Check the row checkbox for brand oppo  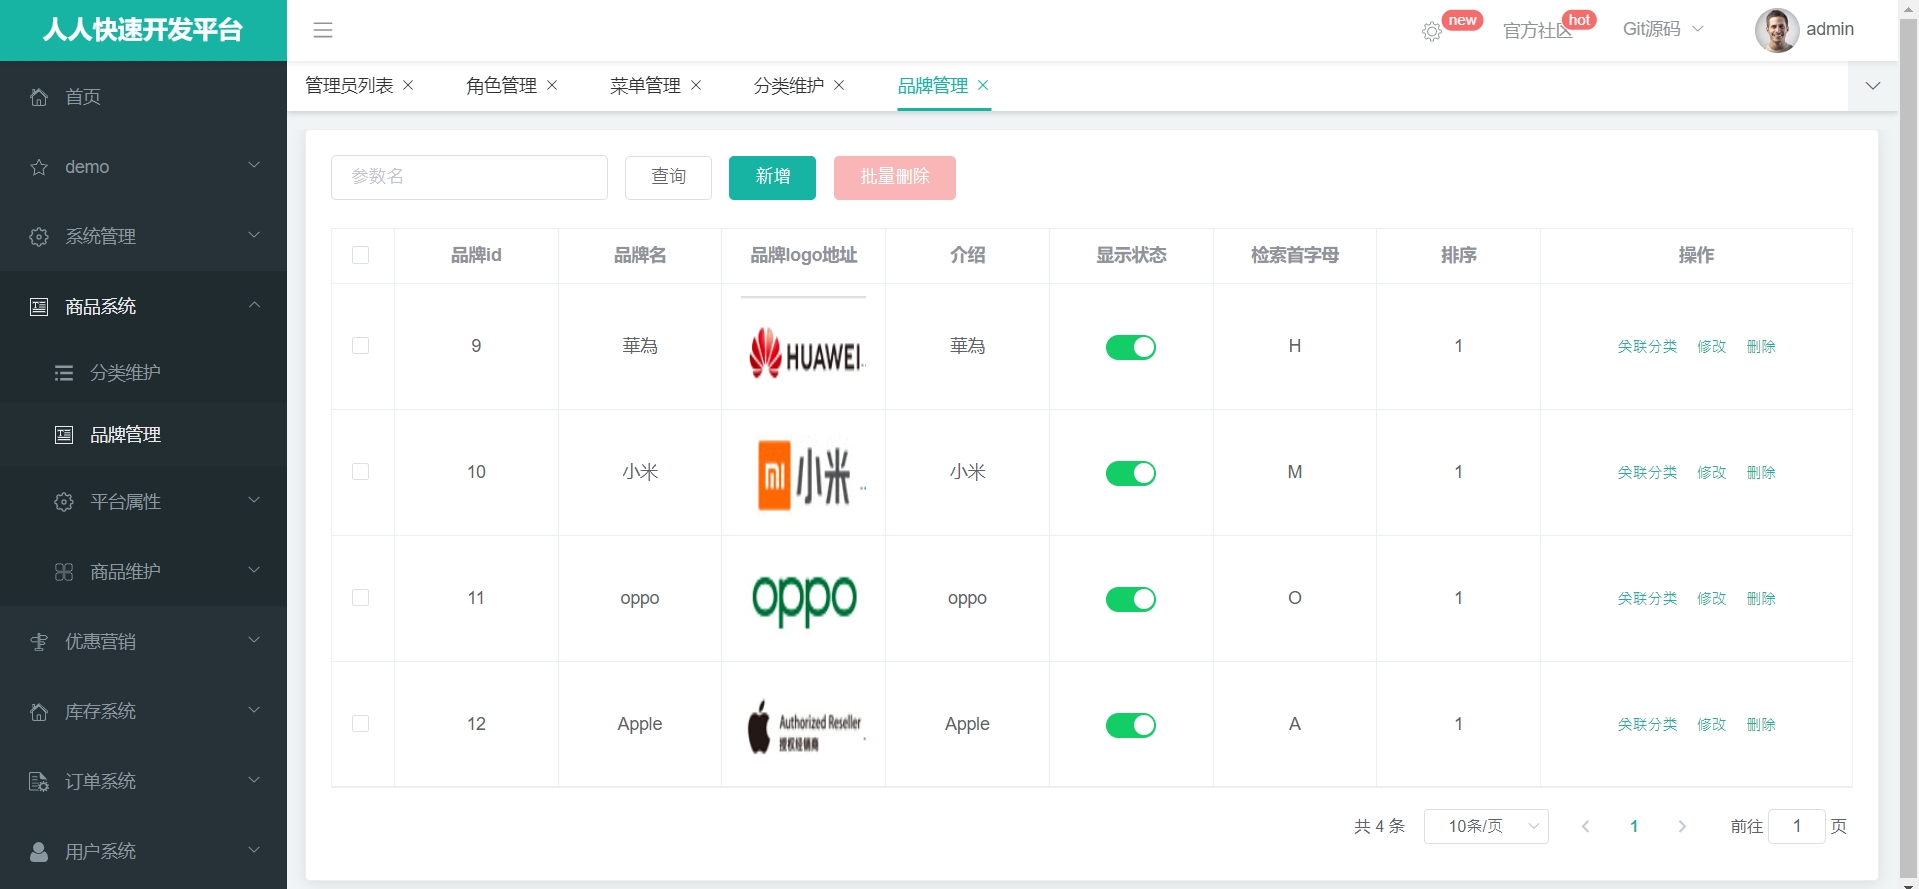coord(361,597)
